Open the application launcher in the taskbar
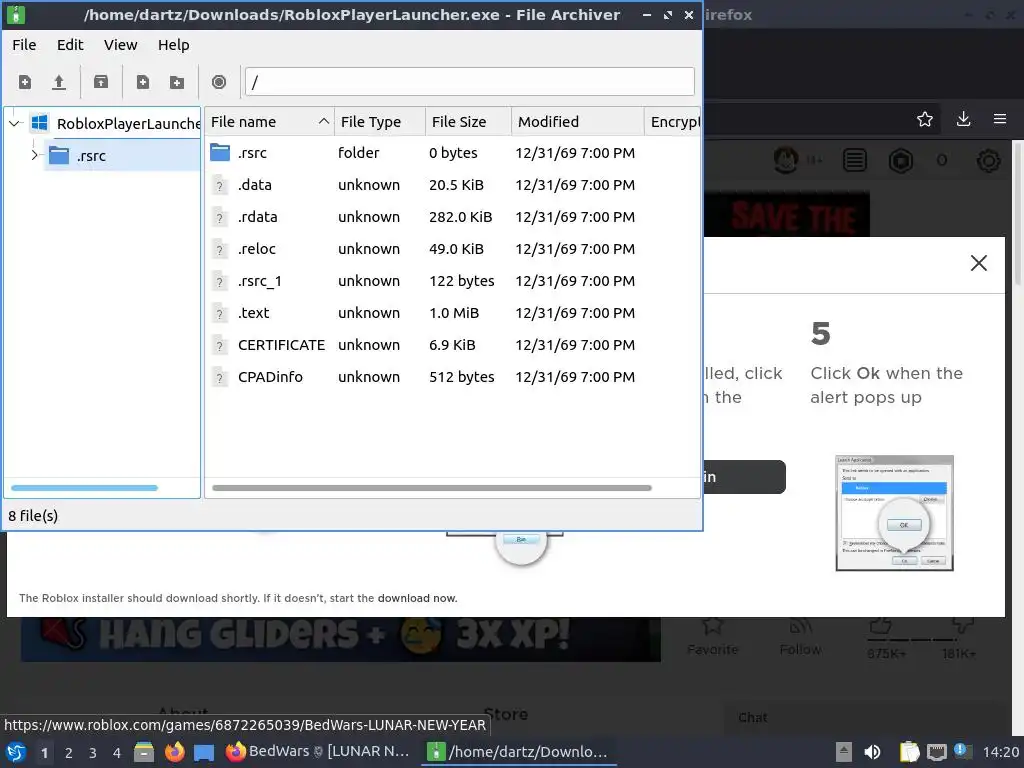Screen dimensions: 1024x768 tap(16, 752)
